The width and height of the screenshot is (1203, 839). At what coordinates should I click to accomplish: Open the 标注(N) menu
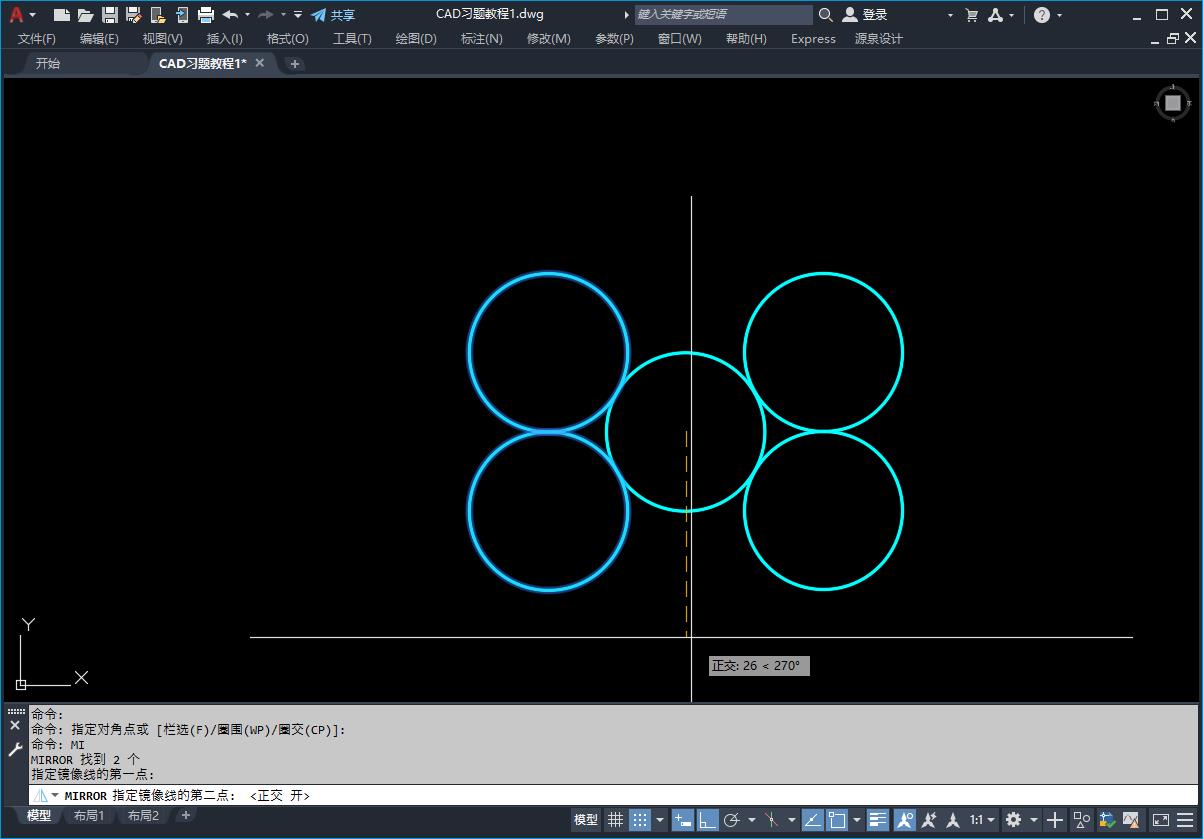[482, 39]
